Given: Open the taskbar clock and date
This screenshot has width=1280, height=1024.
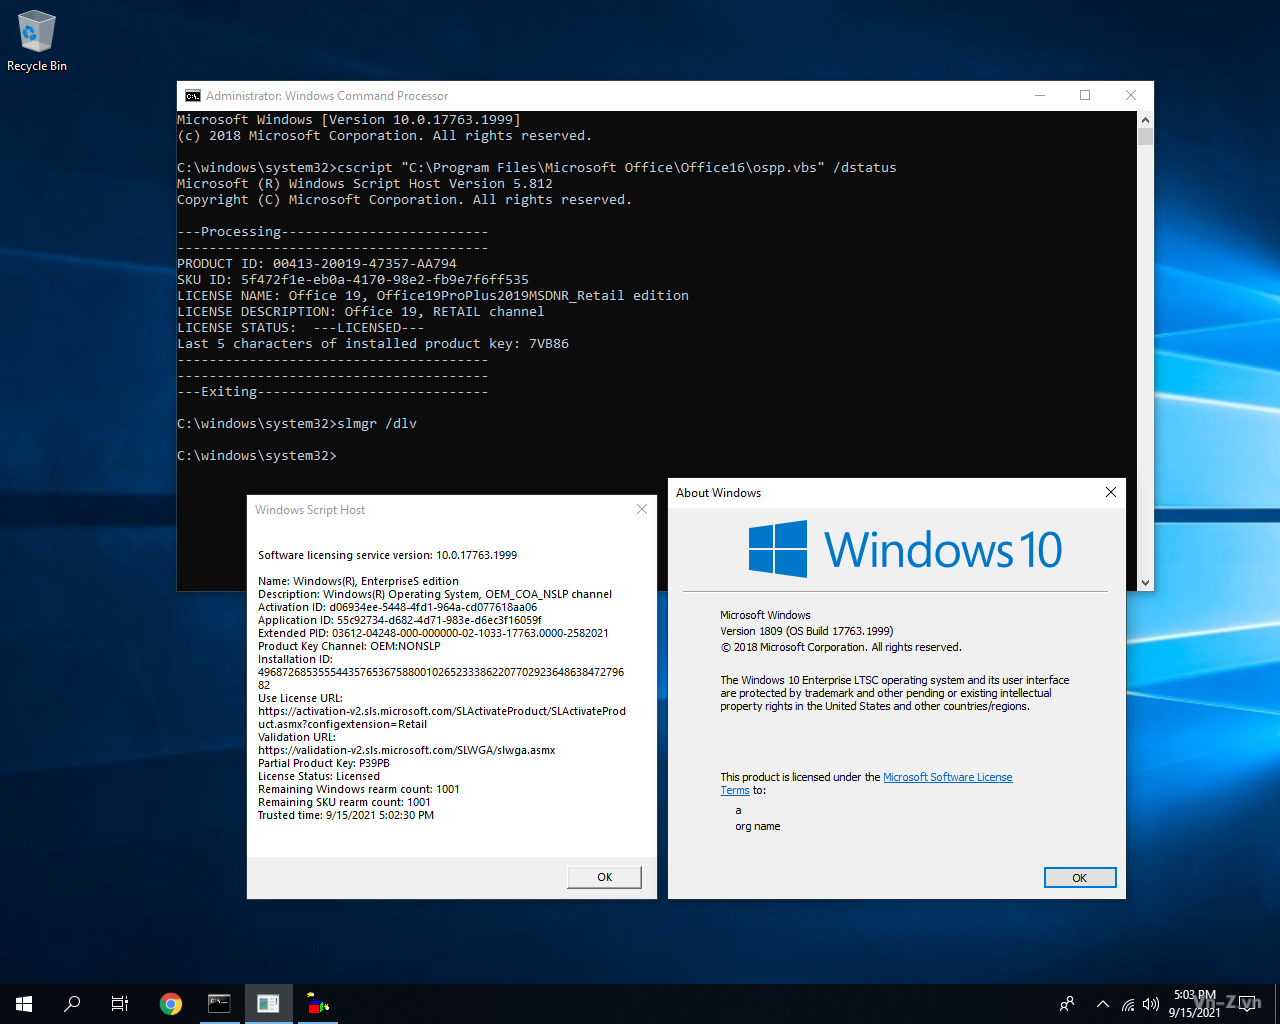Looking at the screenshot, I should (x=1195, y=1004).
